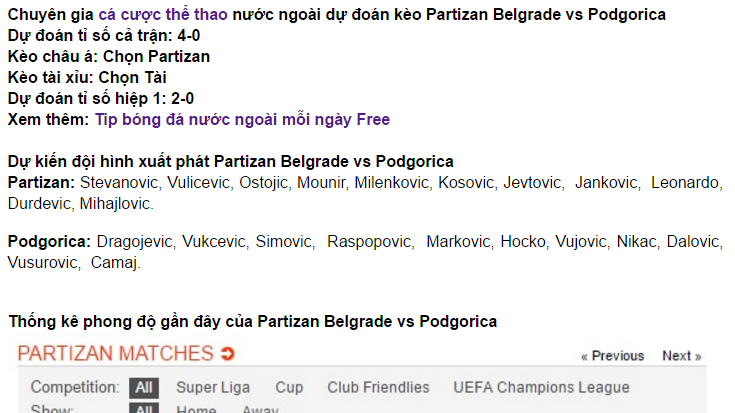Click the 'Thống kê phong độ gần đây' heading

(253, 322)
